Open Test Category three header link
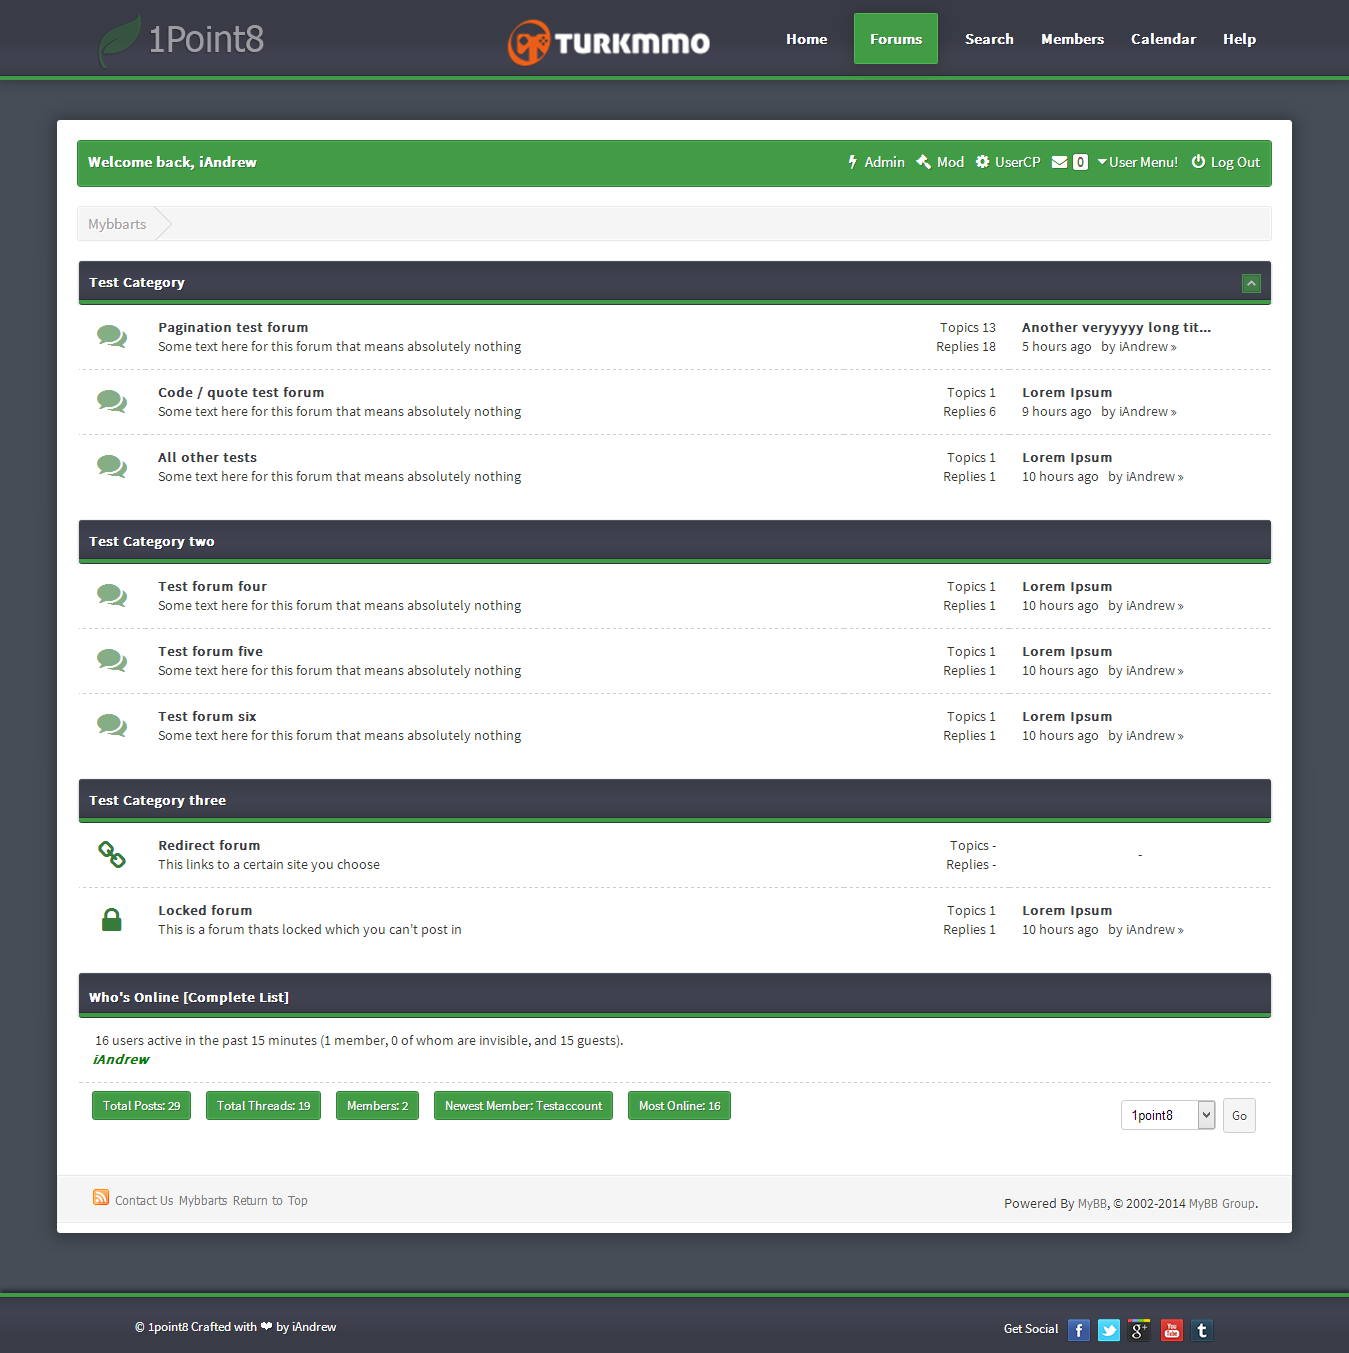This screenshot has width=1349, height=1353. (157, 800)
